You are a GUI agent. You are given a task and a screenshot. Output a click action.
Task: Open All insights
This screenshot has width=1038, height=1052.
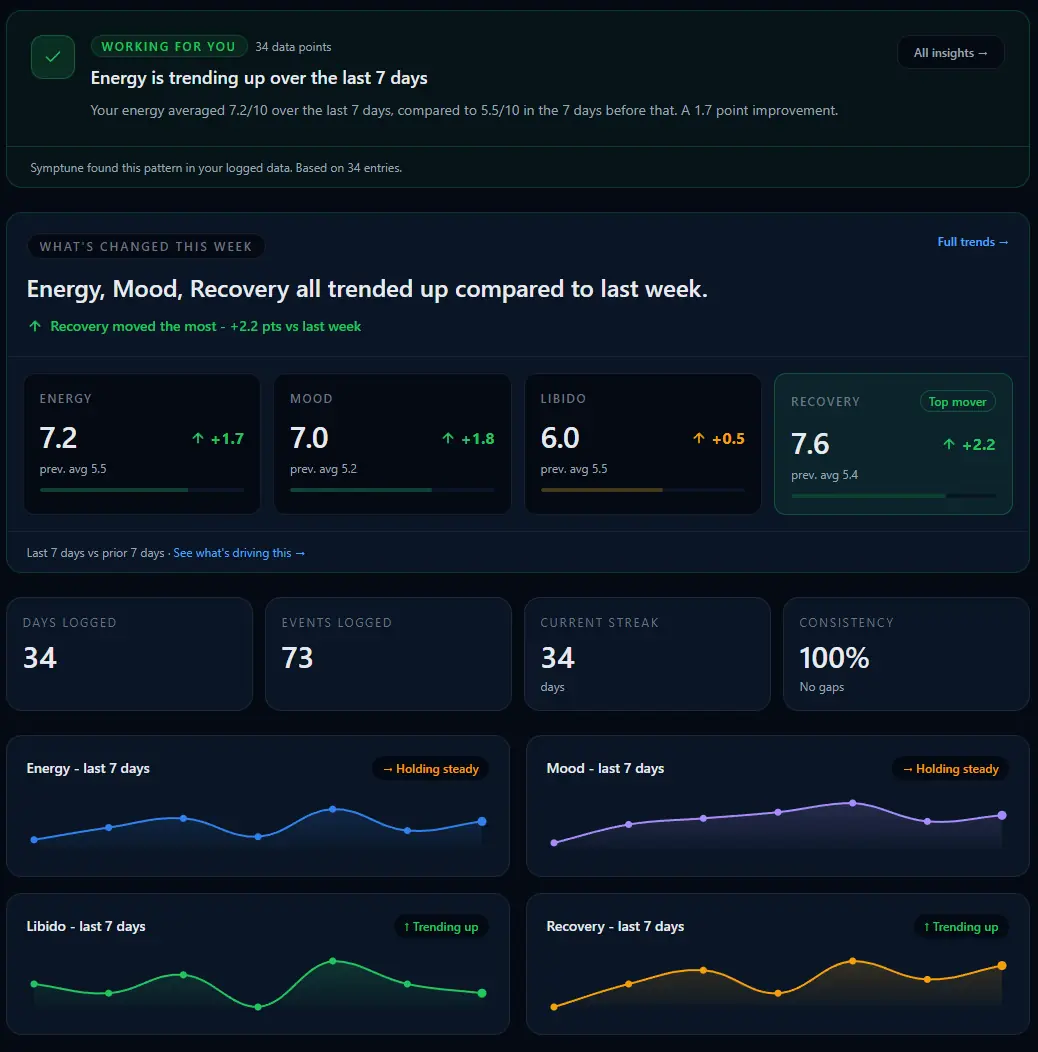click(950, 52)
